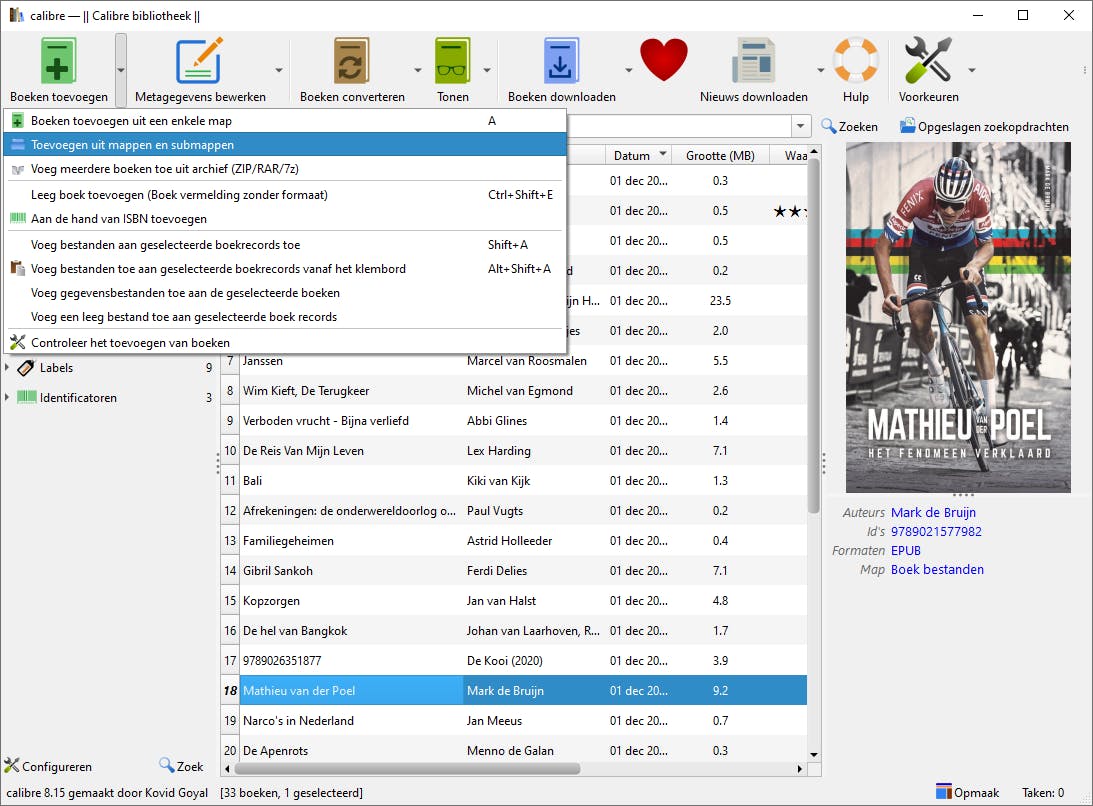Select the book Kopzorgen
The image size is (1093, 806).
coord(351,601)
